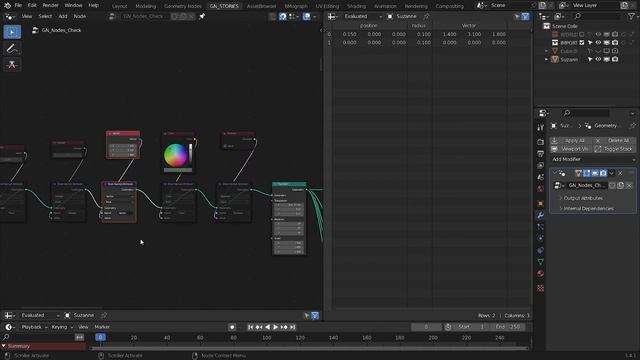
Task: Play the animation in reverse
Action: tap(267, 327)
